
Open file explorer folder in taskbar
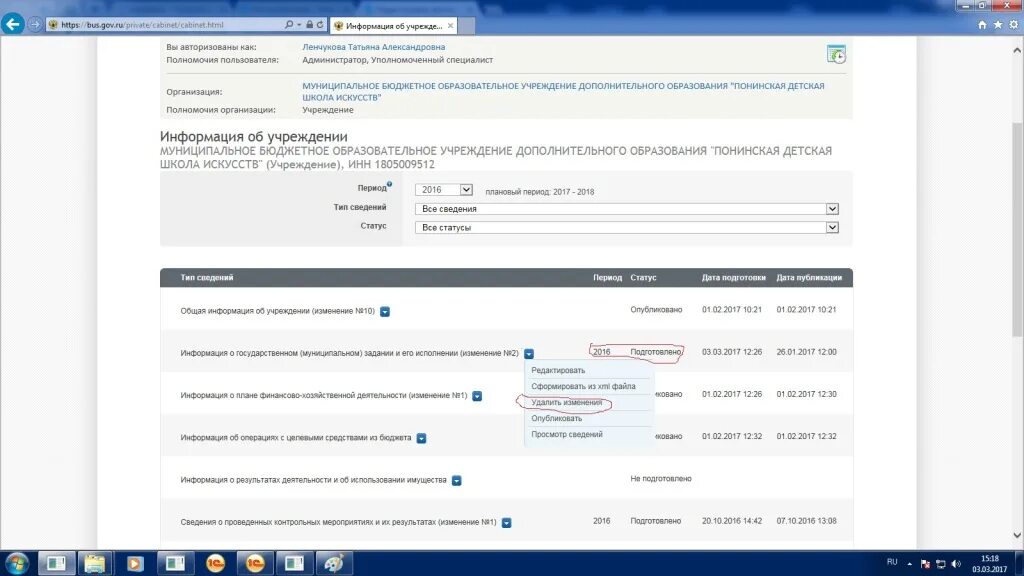(95, 563)
